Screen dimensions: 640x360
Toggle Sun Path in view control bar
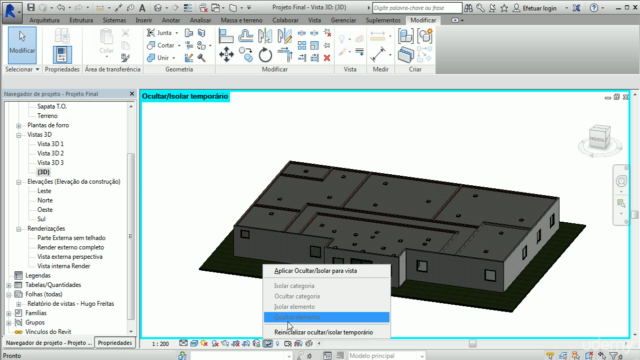pyautogui.click(x=204, y=344)
